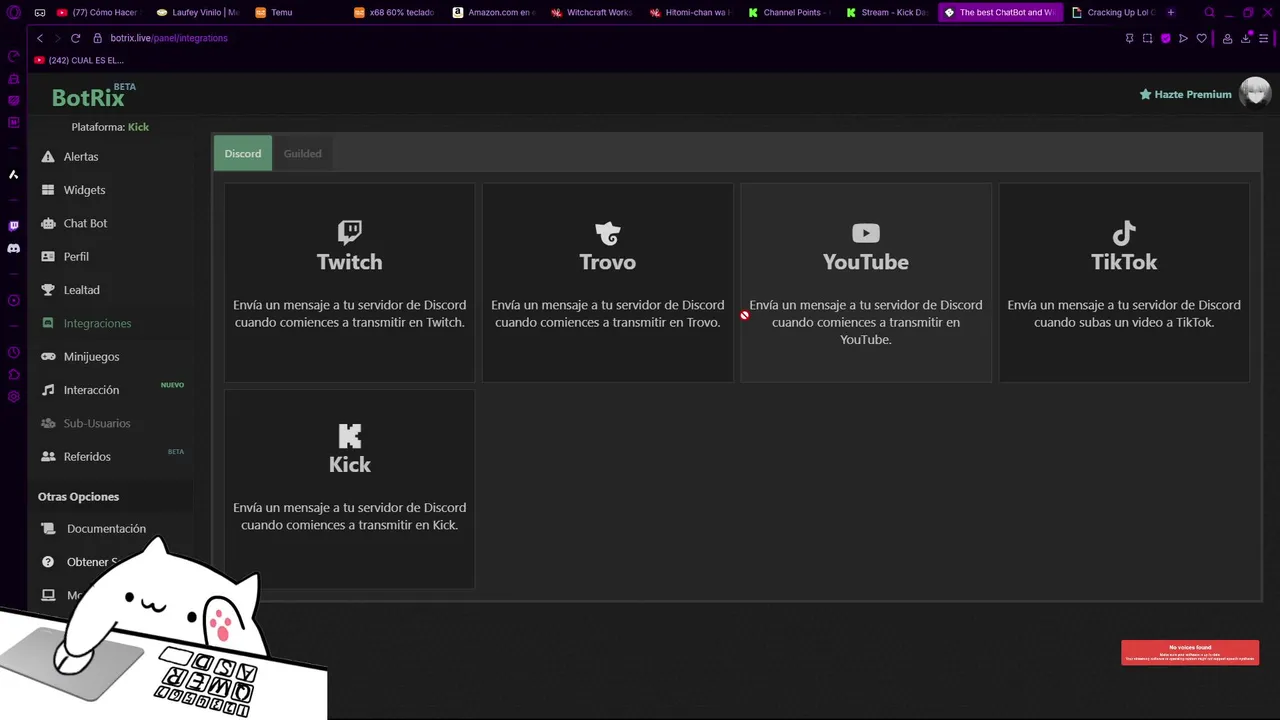The image size is (1280, 720).
Task: Open the user avatar profile picture
Action: tap(1255, 93)
